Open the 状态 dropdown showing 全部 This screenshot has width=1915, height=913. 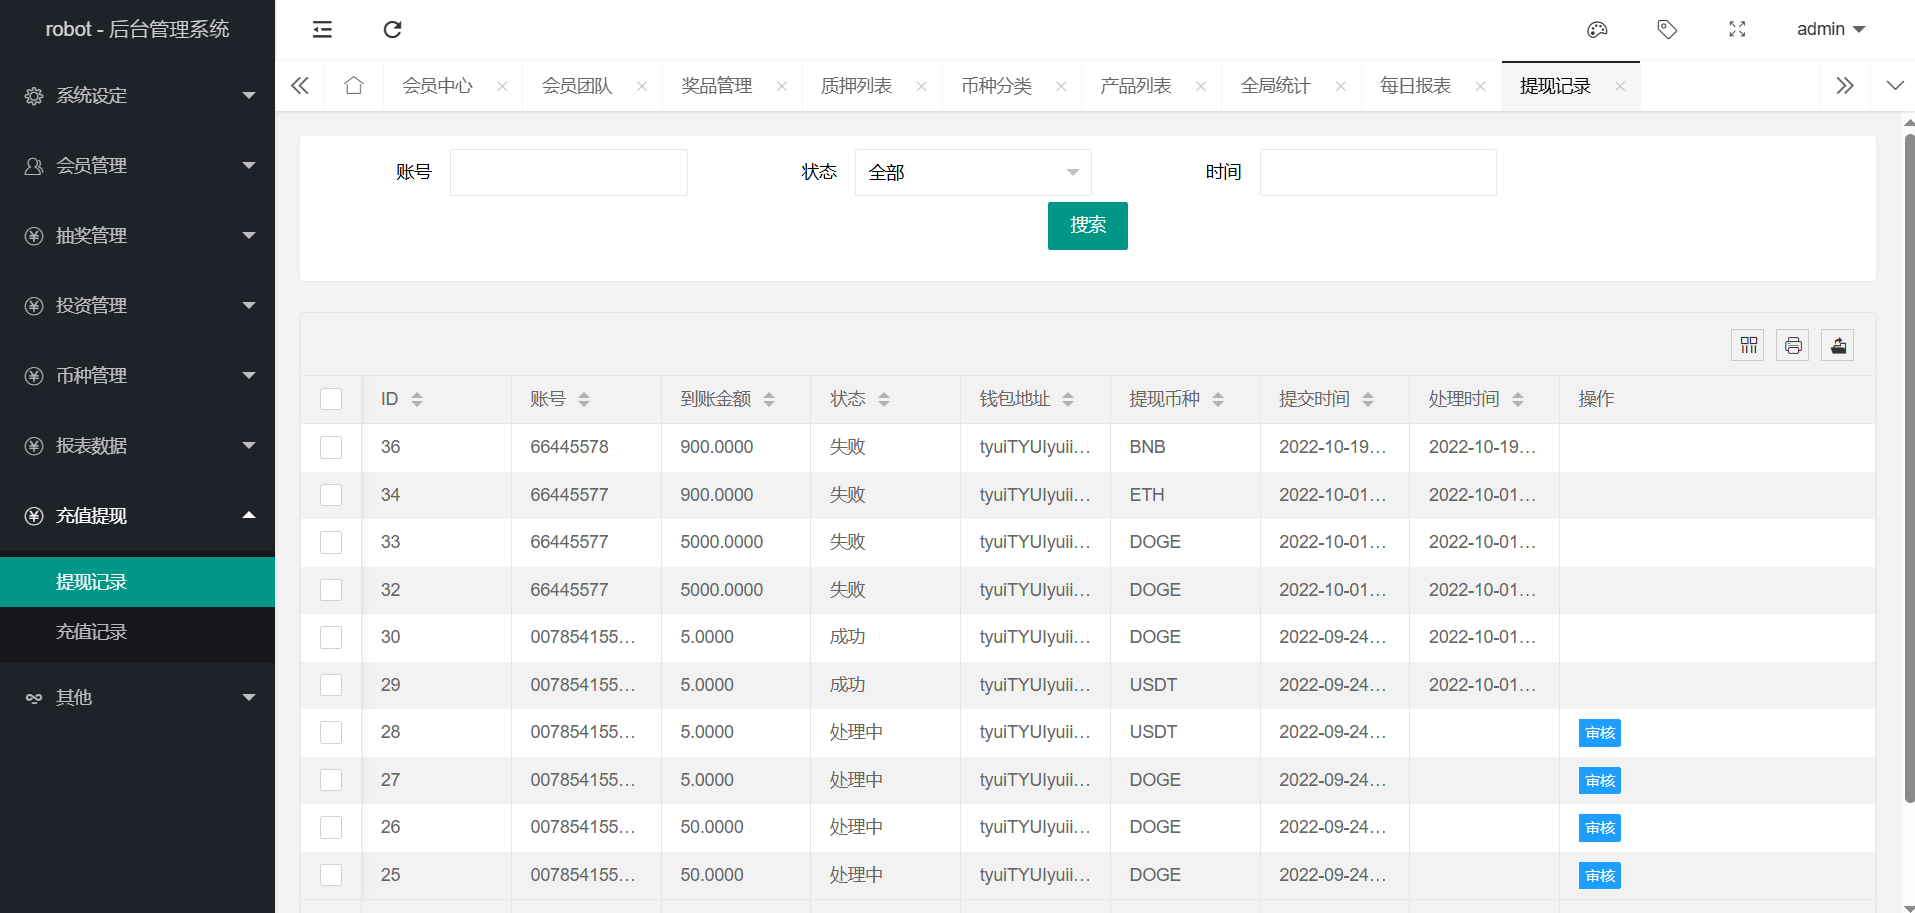pyautogui.click(x=972, y=173)
